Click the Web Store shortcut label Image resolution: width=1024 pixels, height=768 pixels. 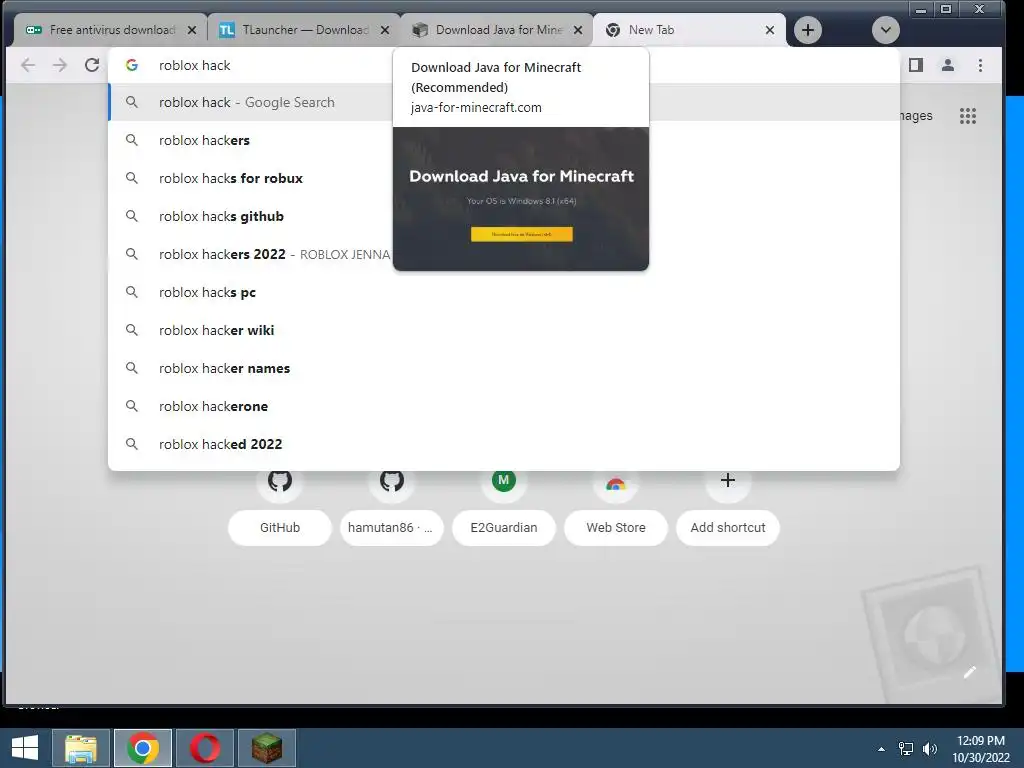pos(616,528)
